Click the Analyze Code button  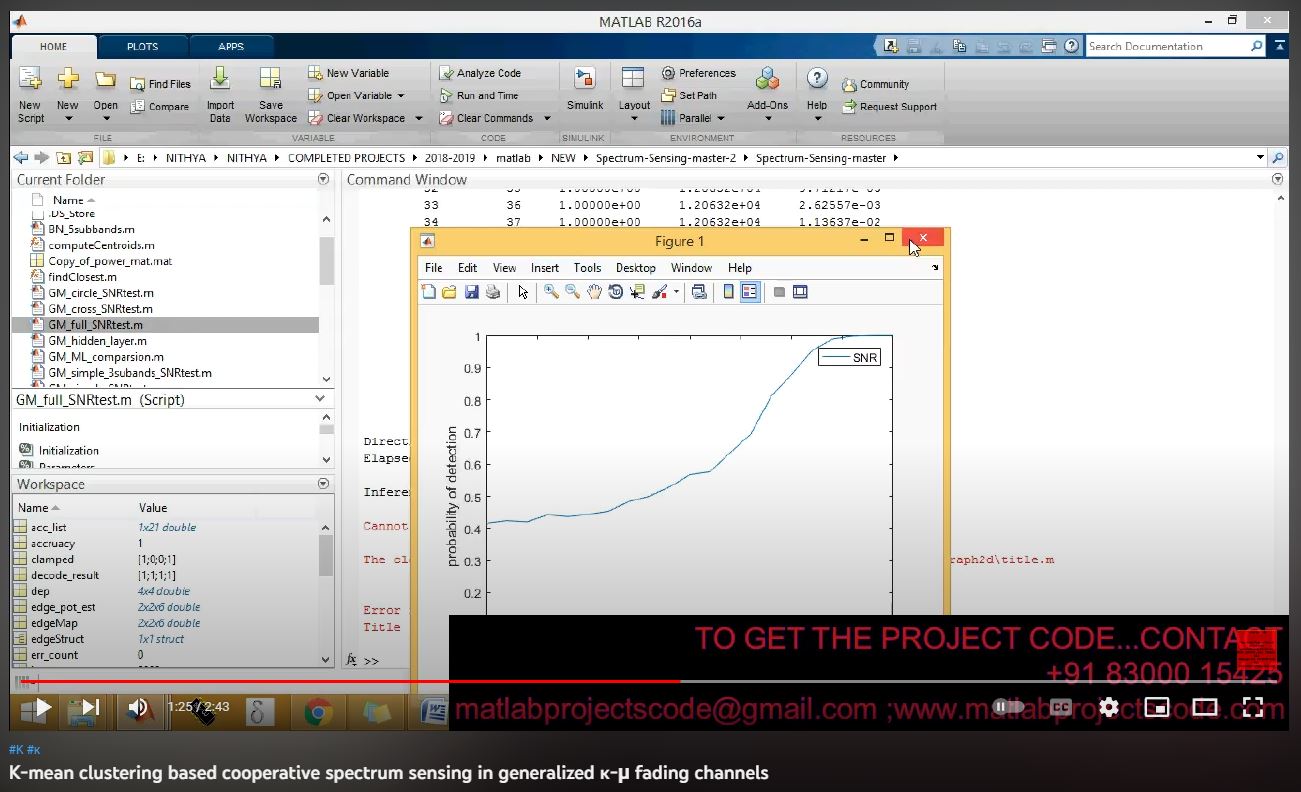480,73
